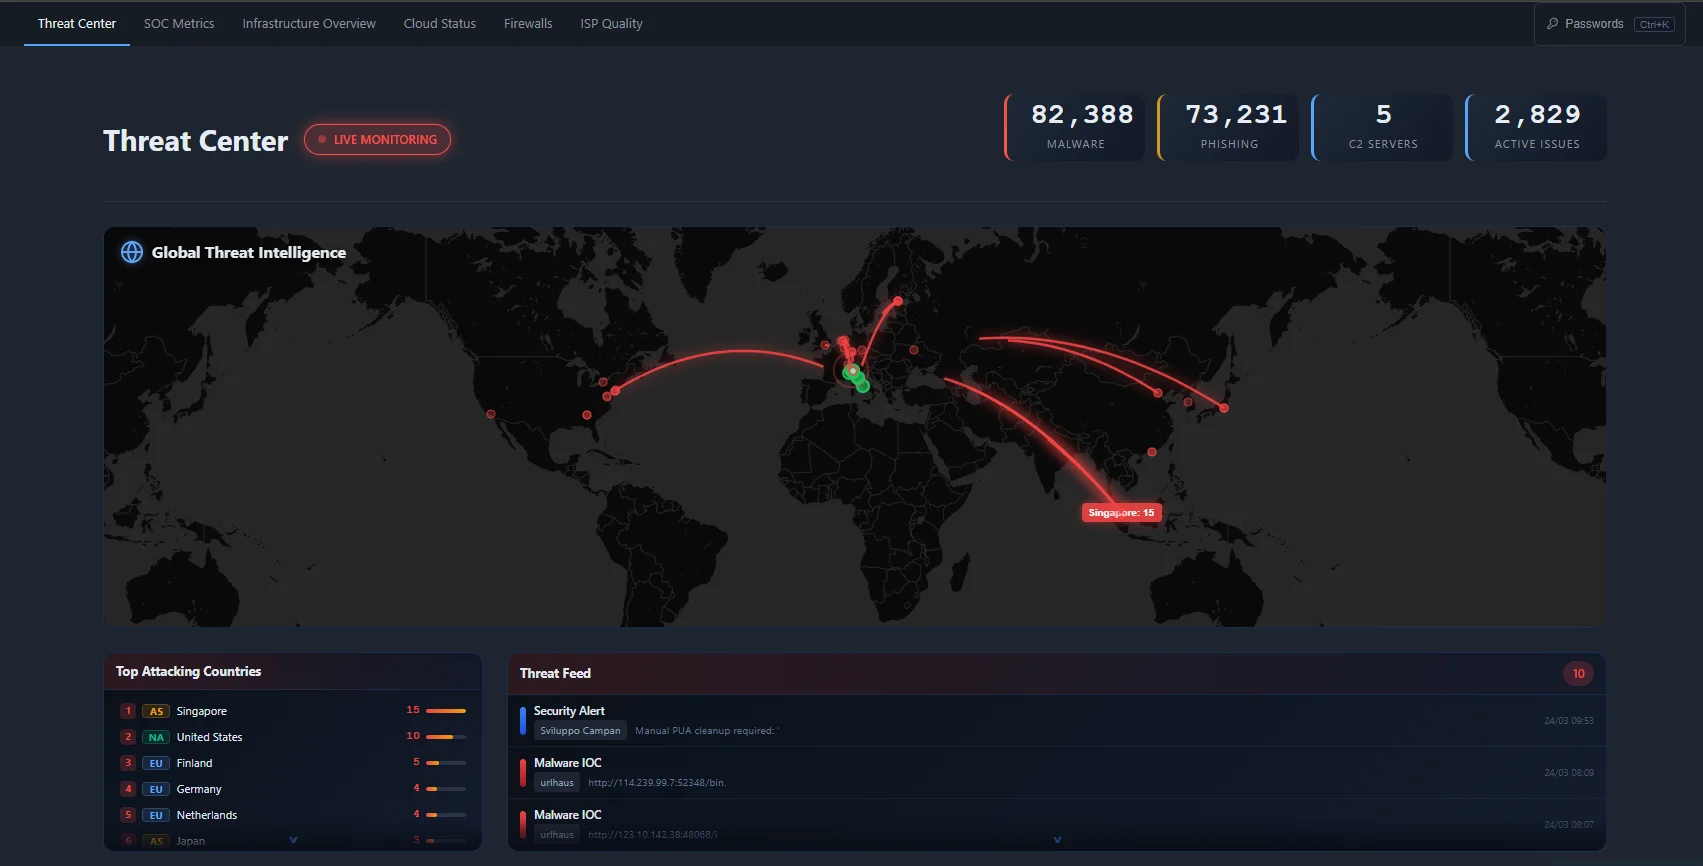This screenshot has height=866, width=1703.
Task: Click the Threat Feed count badge 10
Action: (x=1578, y=674)
